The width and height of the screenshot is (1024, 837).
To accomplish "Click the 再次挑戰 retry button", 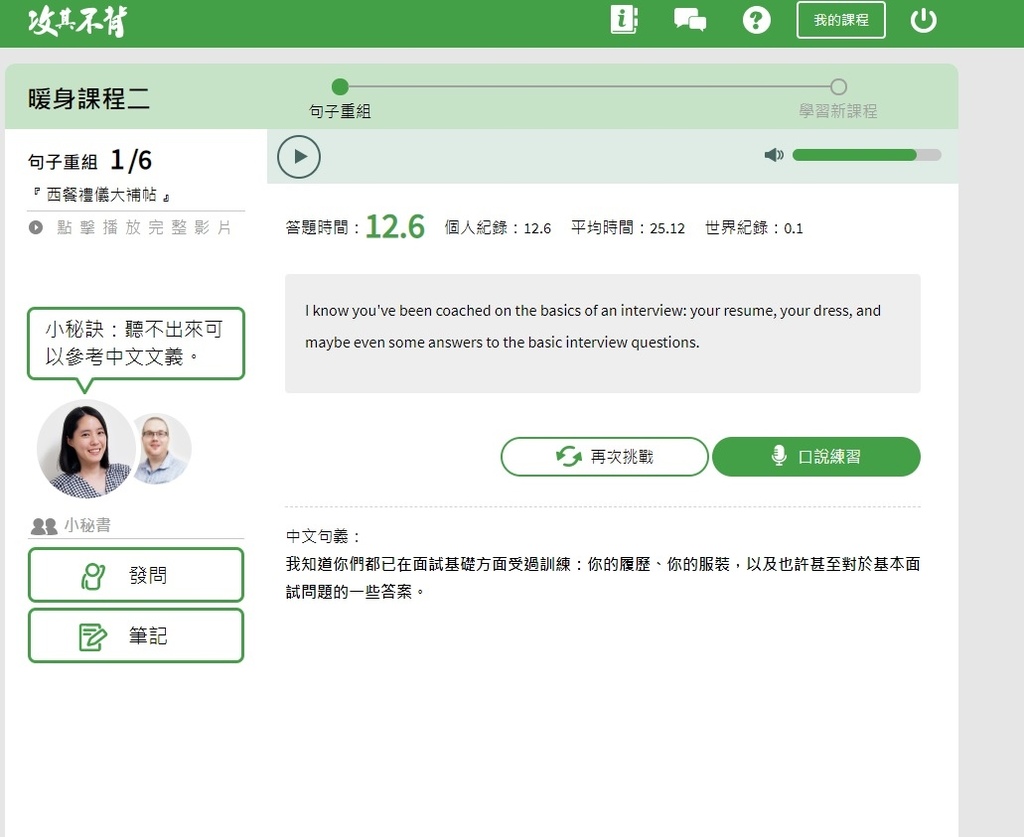I will 604,456.
